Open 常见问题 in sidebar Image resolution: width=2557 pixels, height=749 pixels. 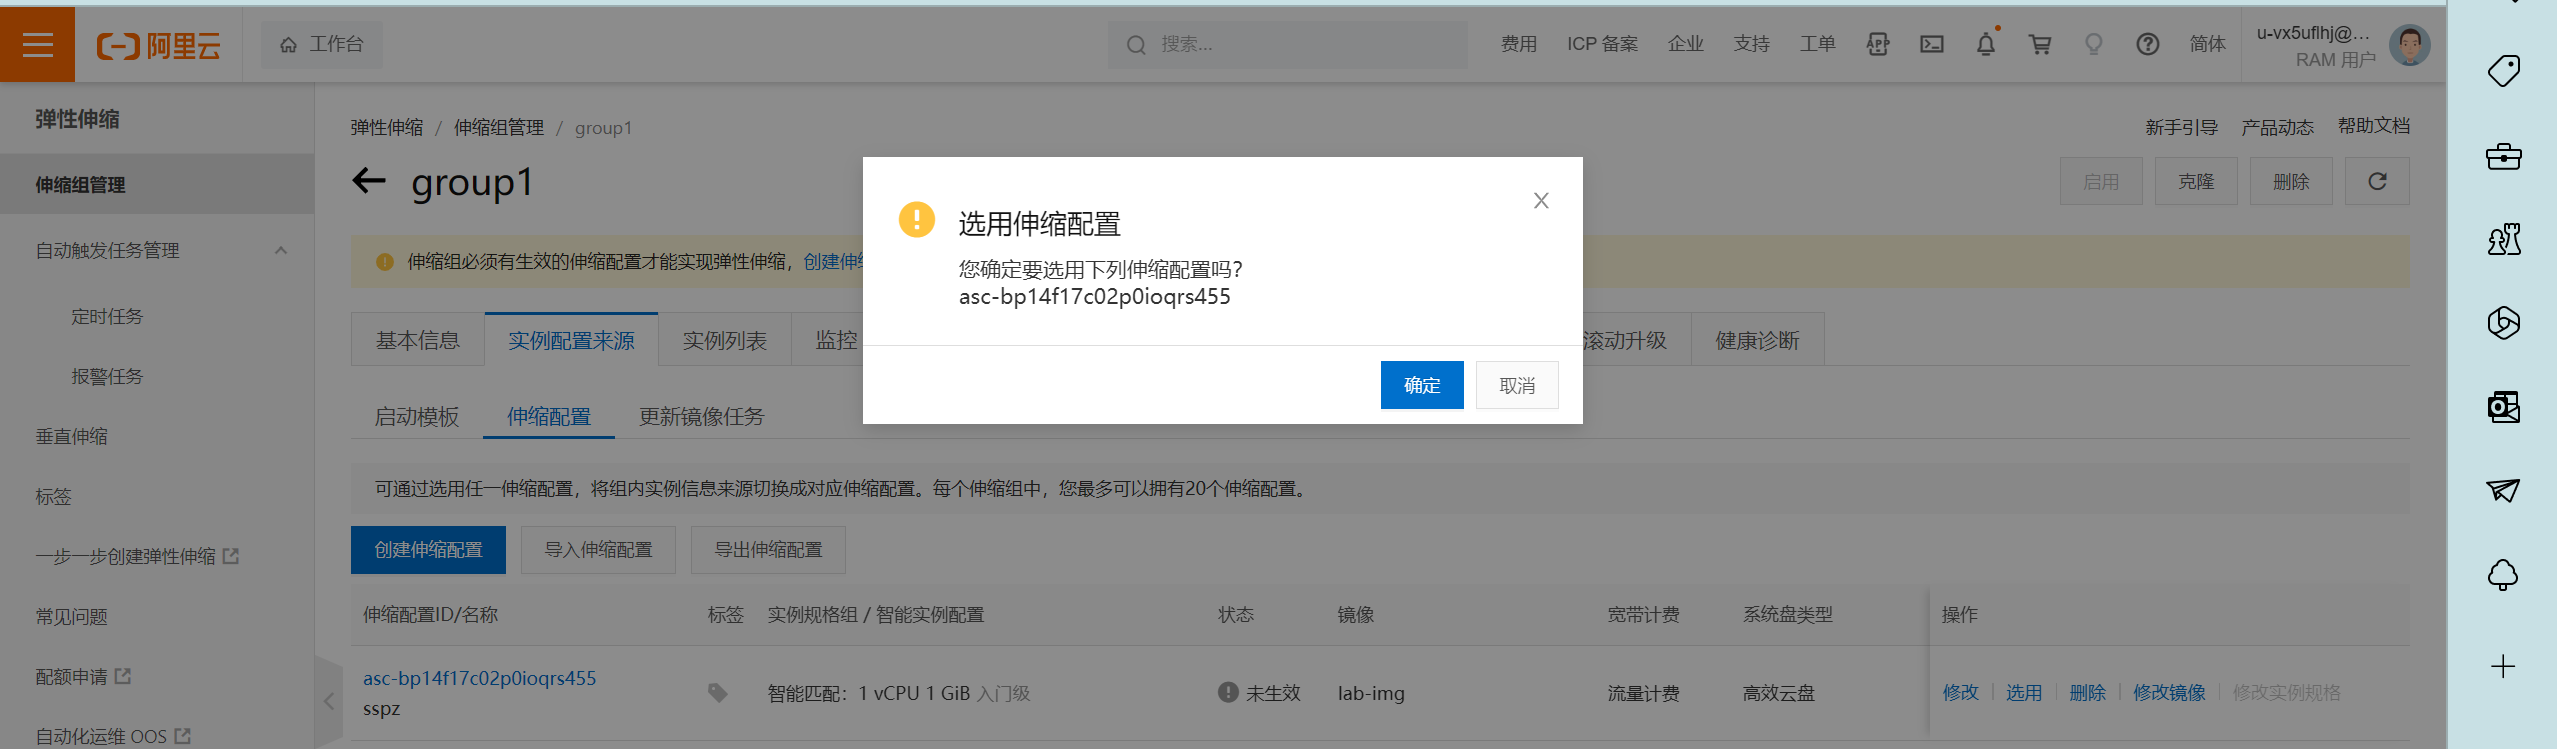pos(72,616)
